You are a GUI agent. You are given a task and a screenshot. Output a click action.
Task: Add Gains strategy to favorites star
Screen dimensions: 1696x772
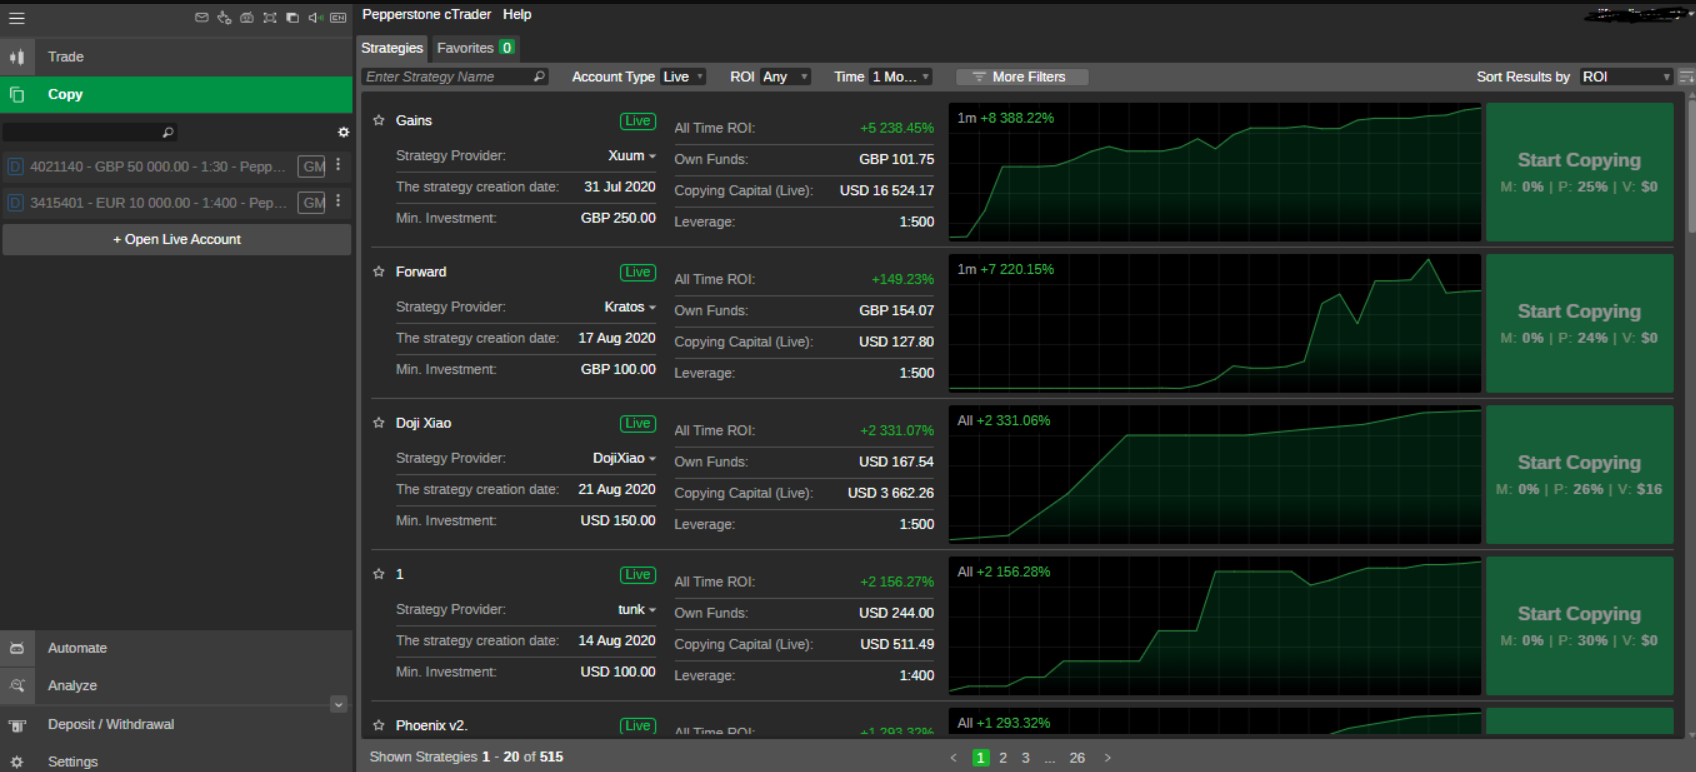[379, 120]
